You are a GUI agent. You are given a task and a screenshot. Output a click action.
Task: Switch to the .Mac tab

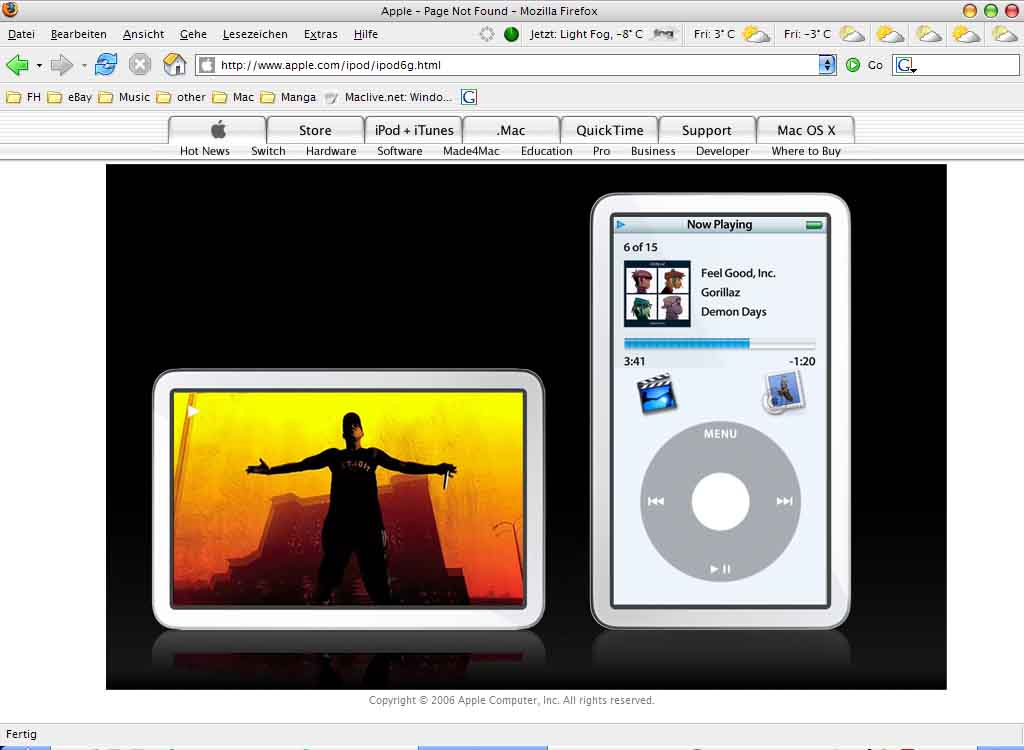(x=511, y=130)
